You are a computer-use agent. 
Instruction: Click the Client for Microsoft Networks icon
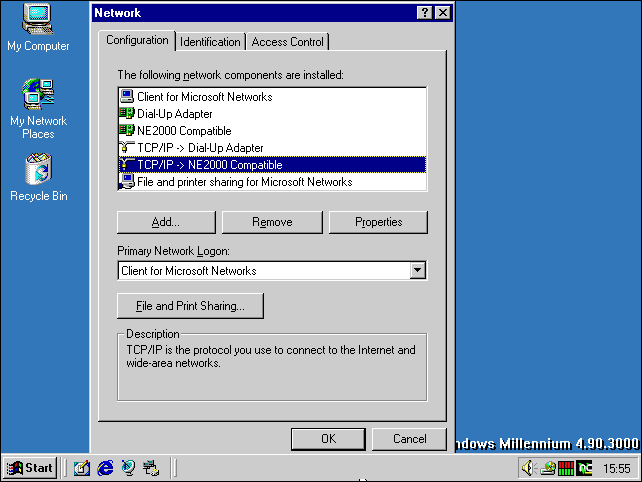pyautogui.click(x=127, y=96)
